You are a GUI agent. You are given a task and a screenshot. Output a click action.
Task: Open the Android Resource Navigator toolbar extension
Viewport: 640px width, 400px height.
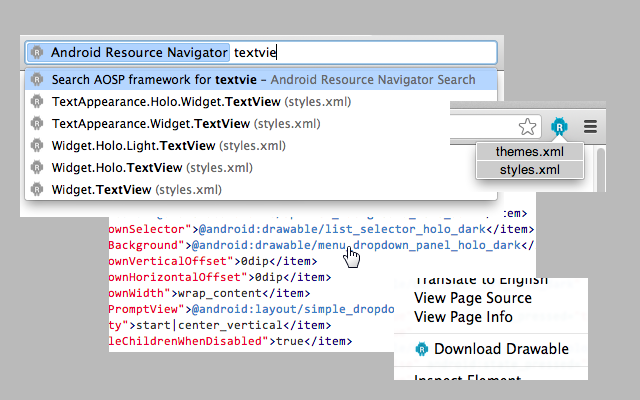(x=559, y=127)
